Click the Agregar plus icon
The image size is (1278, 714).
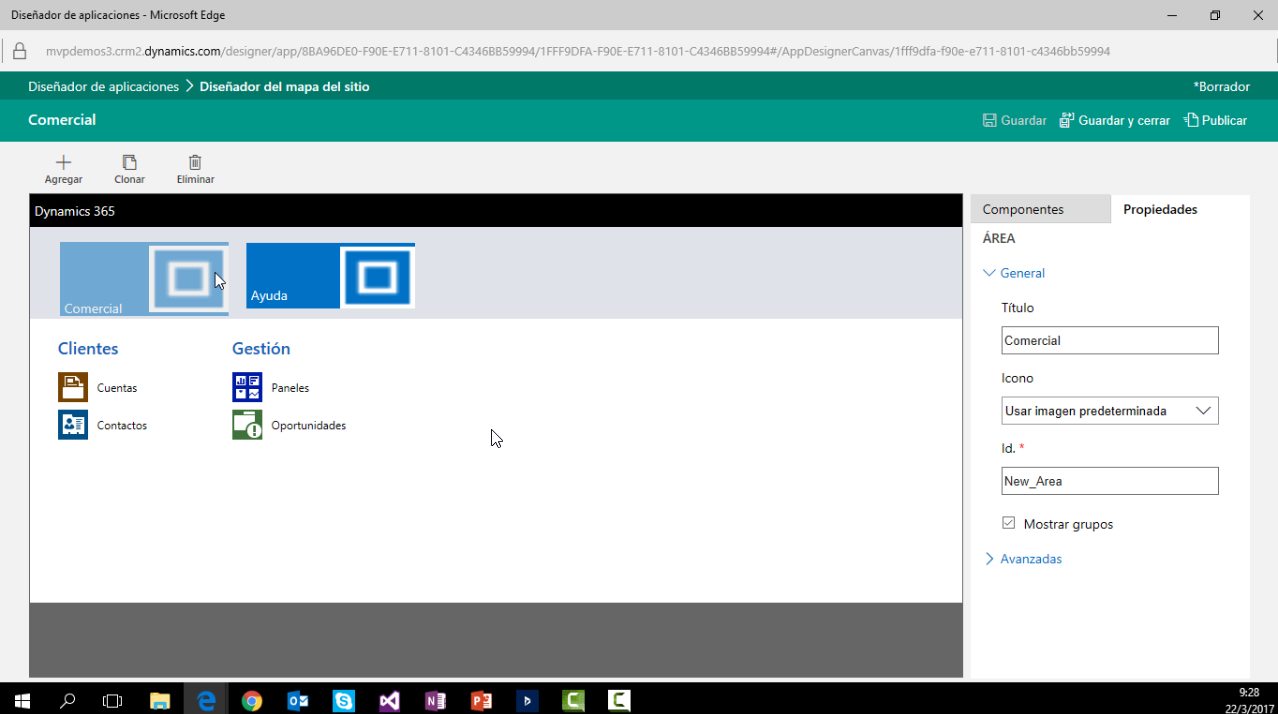pyautogui.click(x=63, y=162)
